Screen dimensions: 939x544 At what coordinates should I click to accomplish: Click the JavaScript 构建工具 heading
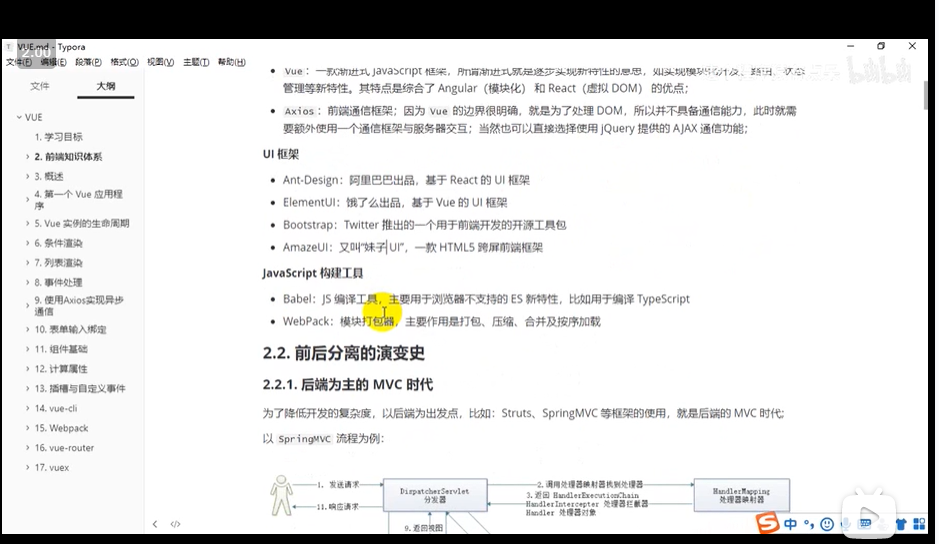(x=313, y=273)
